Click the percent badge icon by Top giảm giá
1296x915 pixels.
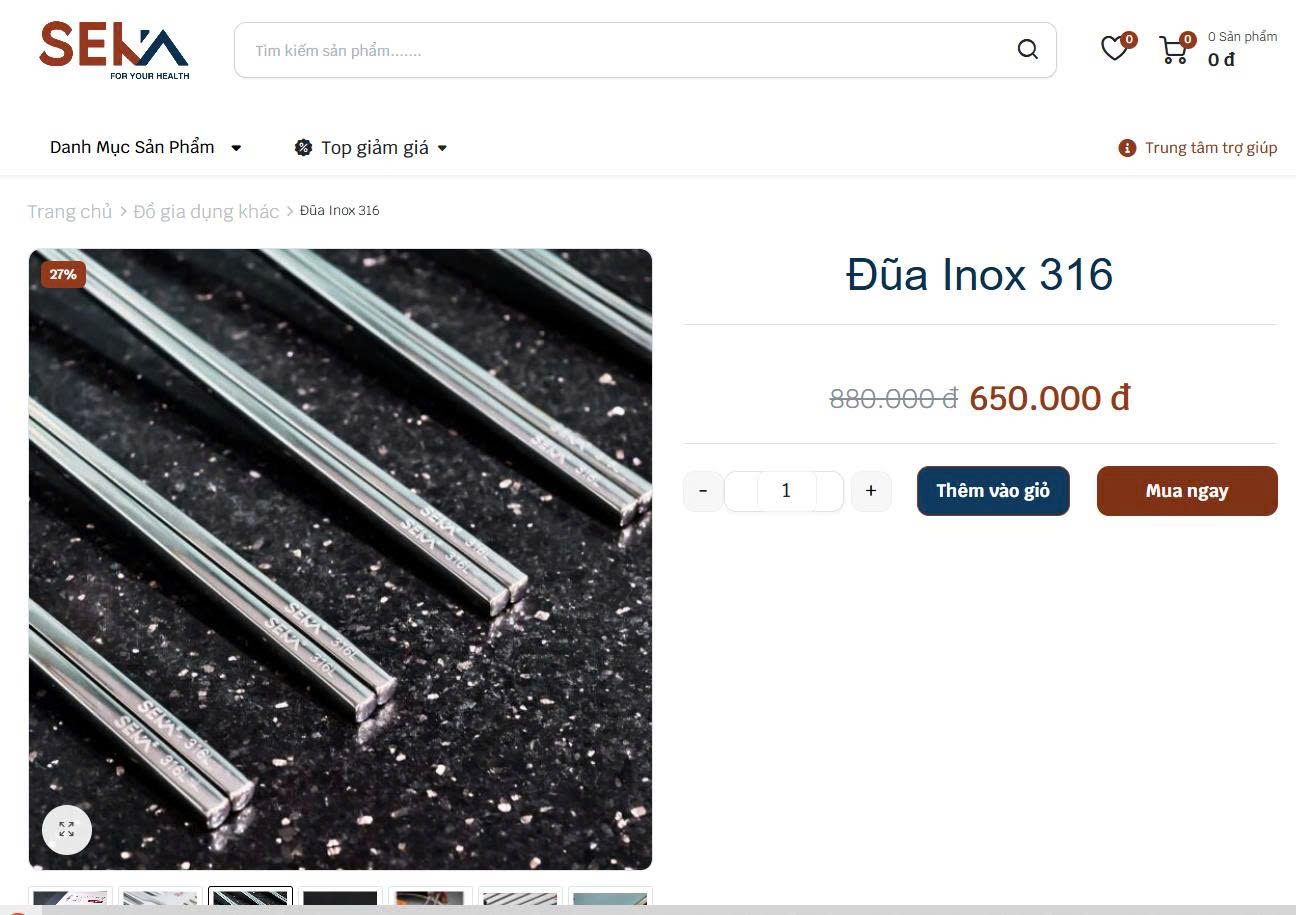(x=303, y=148)
